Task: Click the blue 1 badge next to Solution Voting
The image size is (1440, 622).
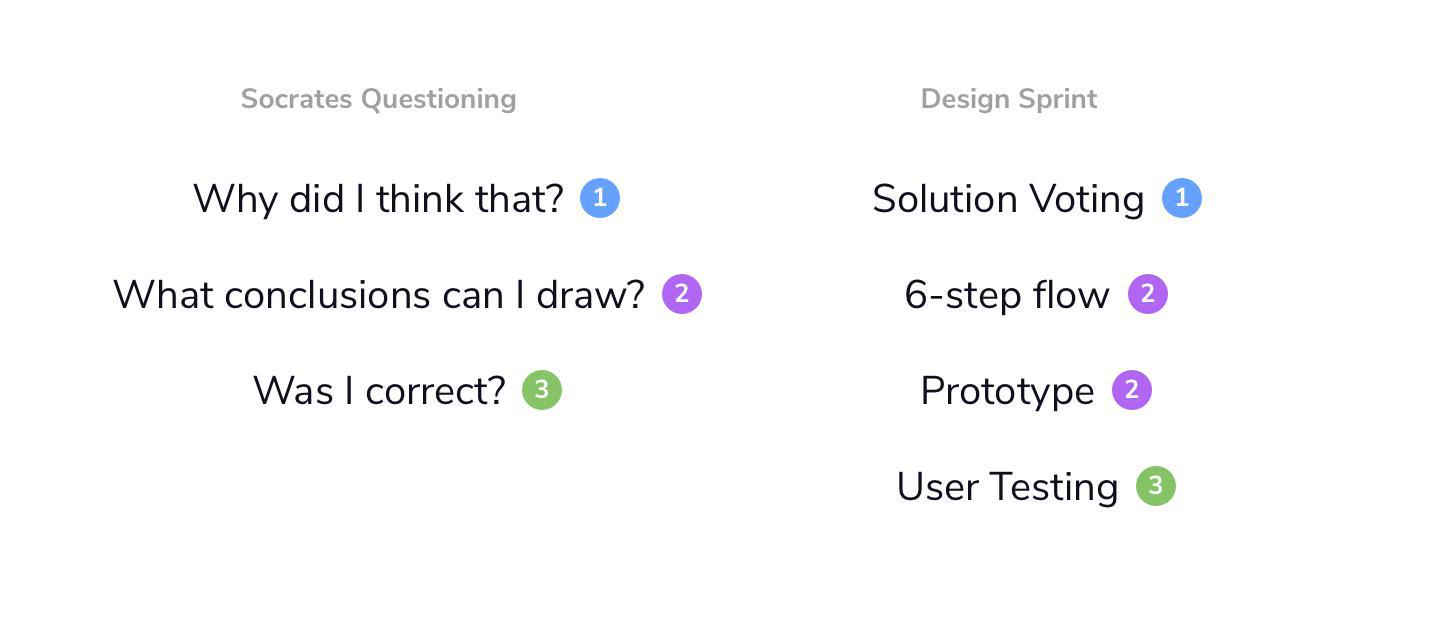Action: (x=1182, y=198)
